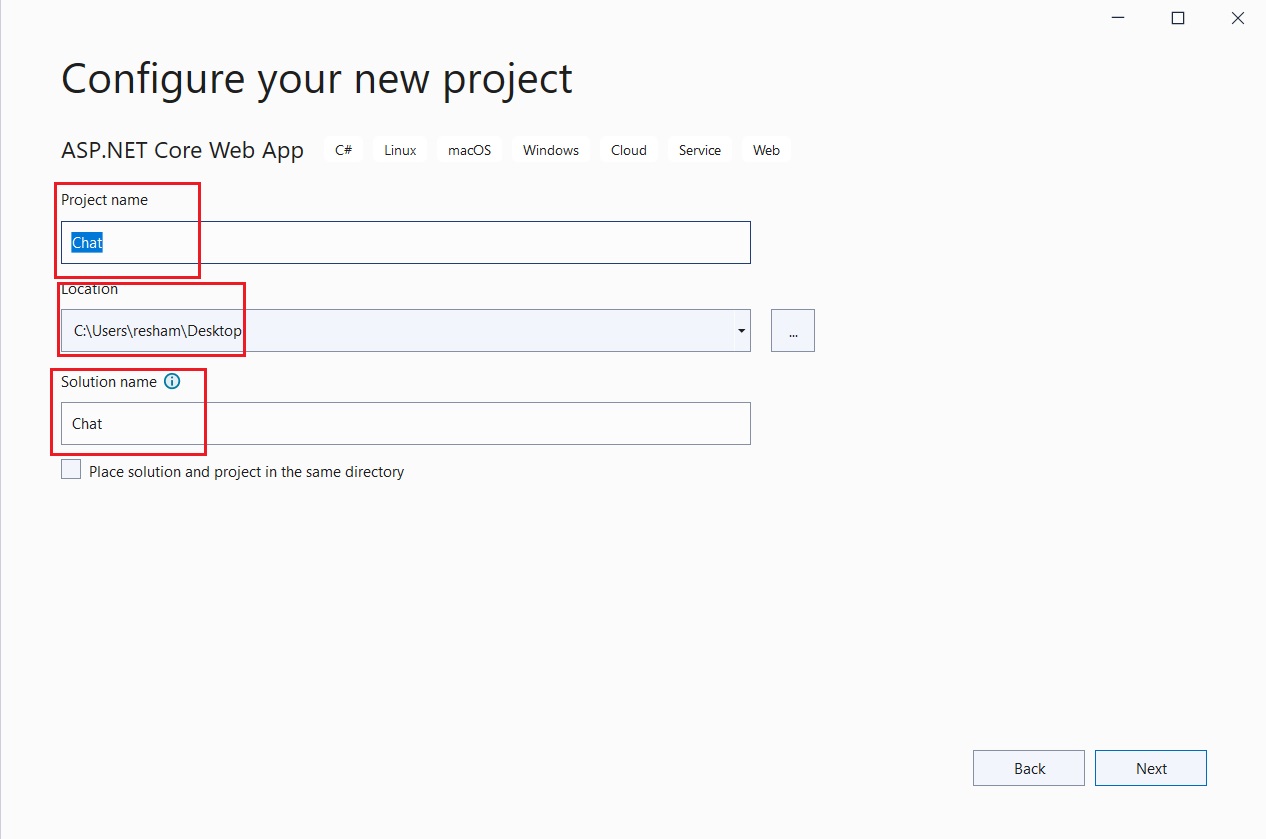Click the Web tag

[766, 150]
